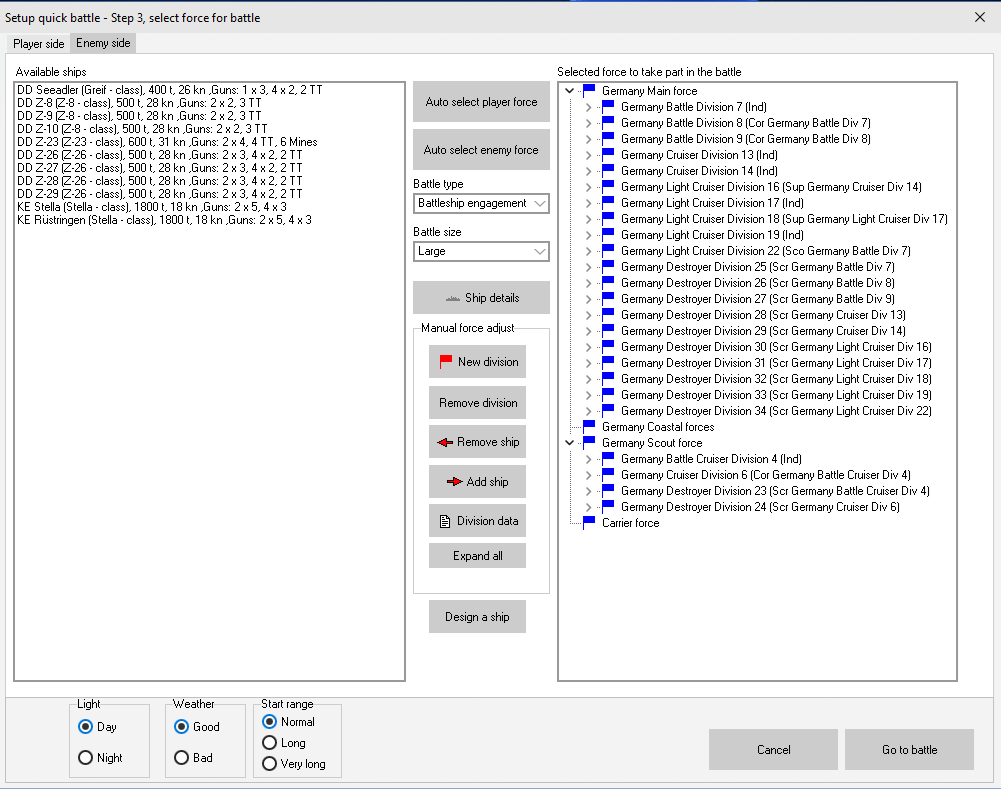Select Normal start range
The image size is (1001, 789).
point(269,721)
